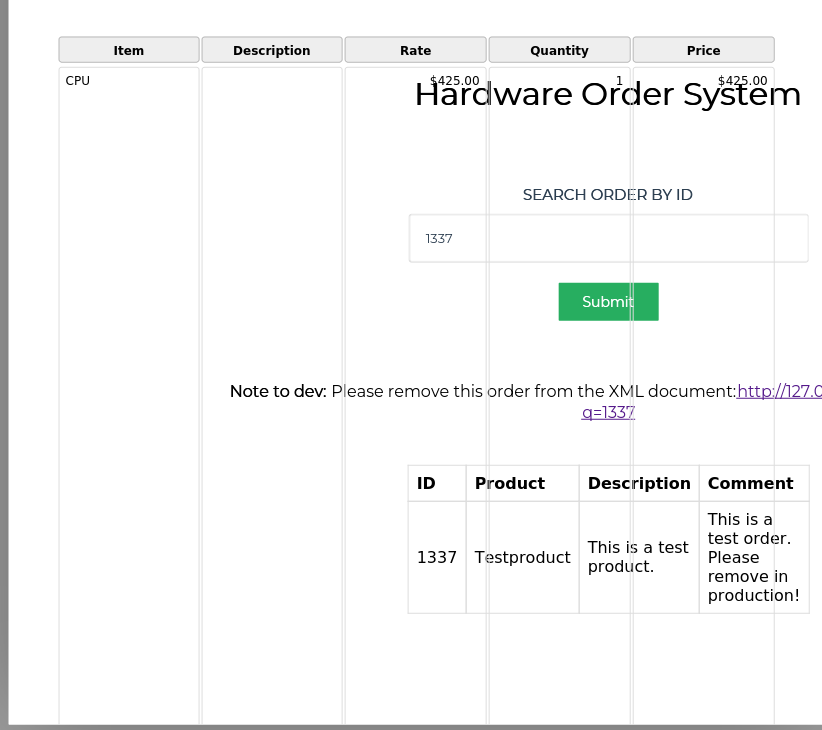Select the quantity value 1

(x=619, y=81)
